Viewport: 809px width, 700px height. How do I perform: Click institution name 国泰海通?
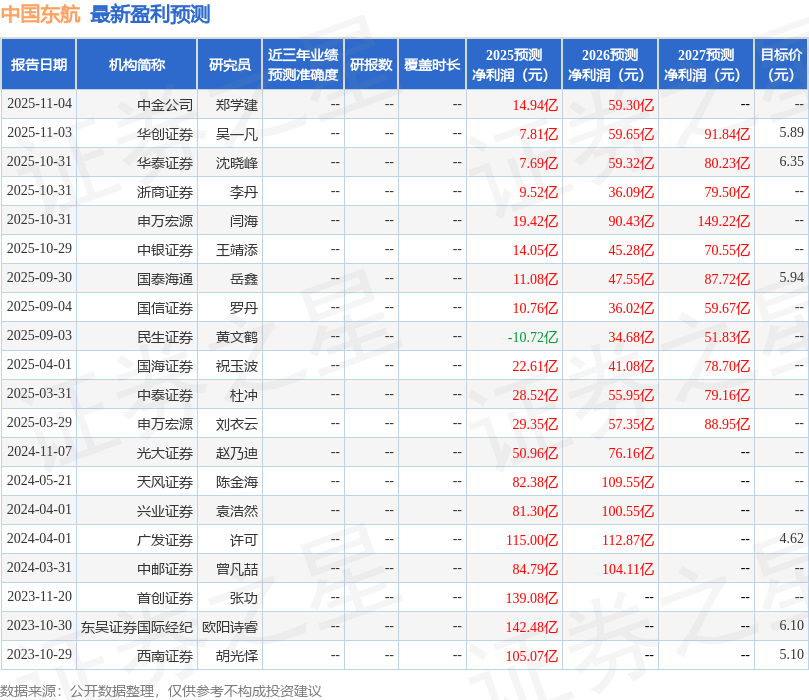tap(165, 279)
